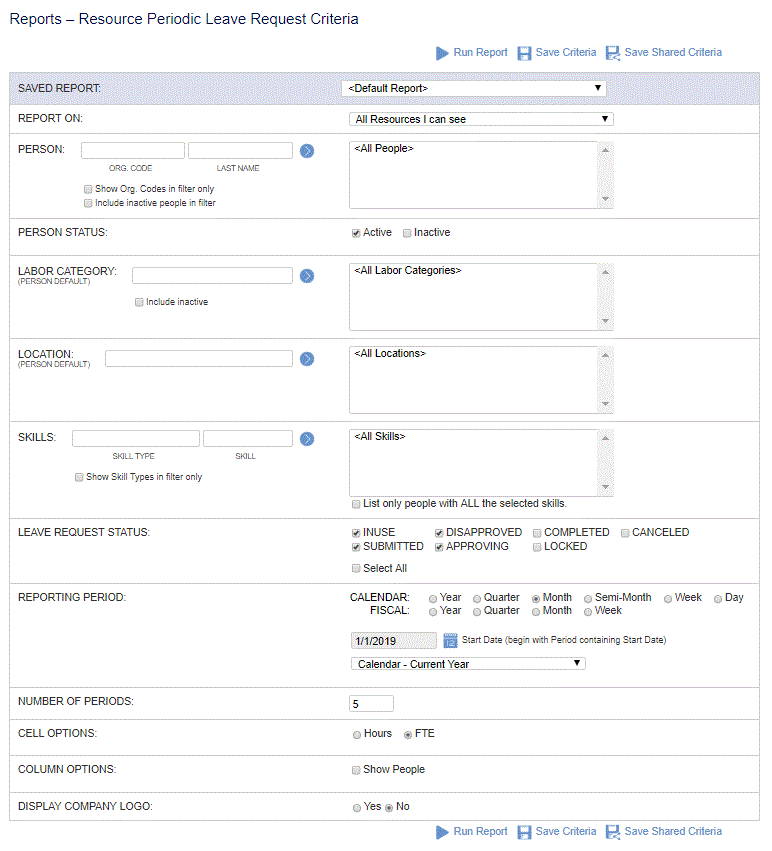Select Semi-Month reporting period
772x851 pixels.
click(x=588, y=599)
